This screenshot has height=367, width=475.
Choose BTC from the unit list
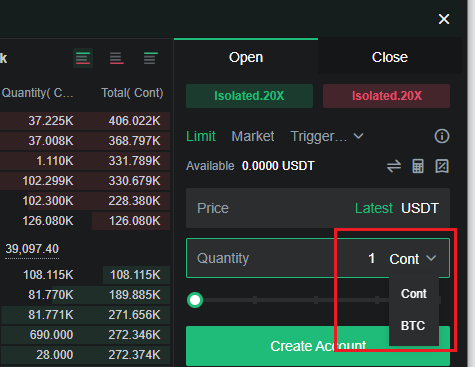[413, 325]
